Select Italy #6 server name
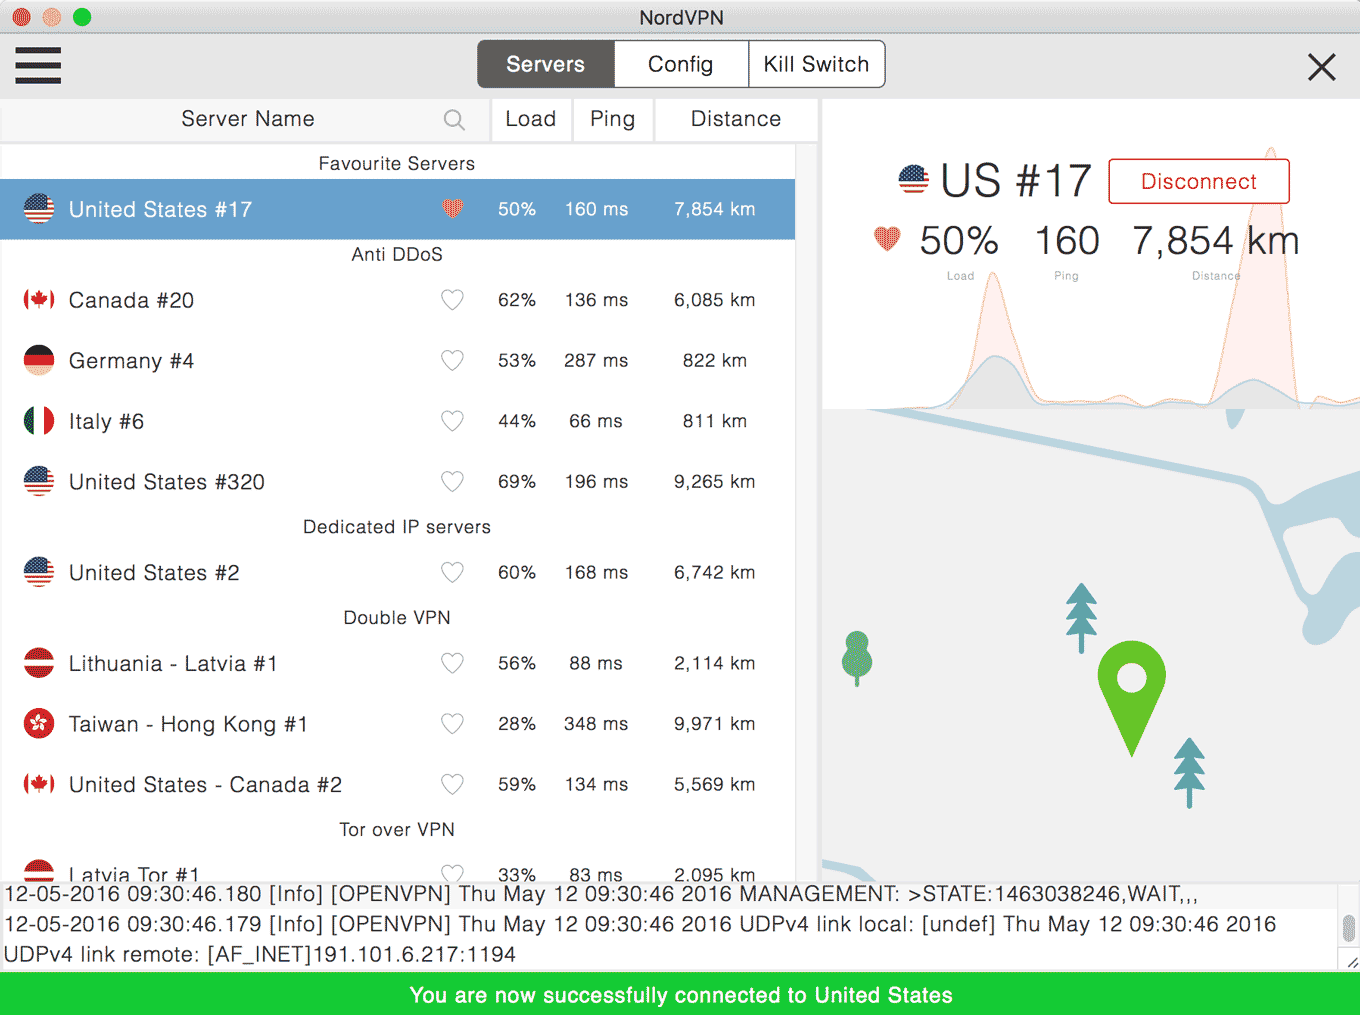This screenshot has height=1015, width=1360. 106,422
